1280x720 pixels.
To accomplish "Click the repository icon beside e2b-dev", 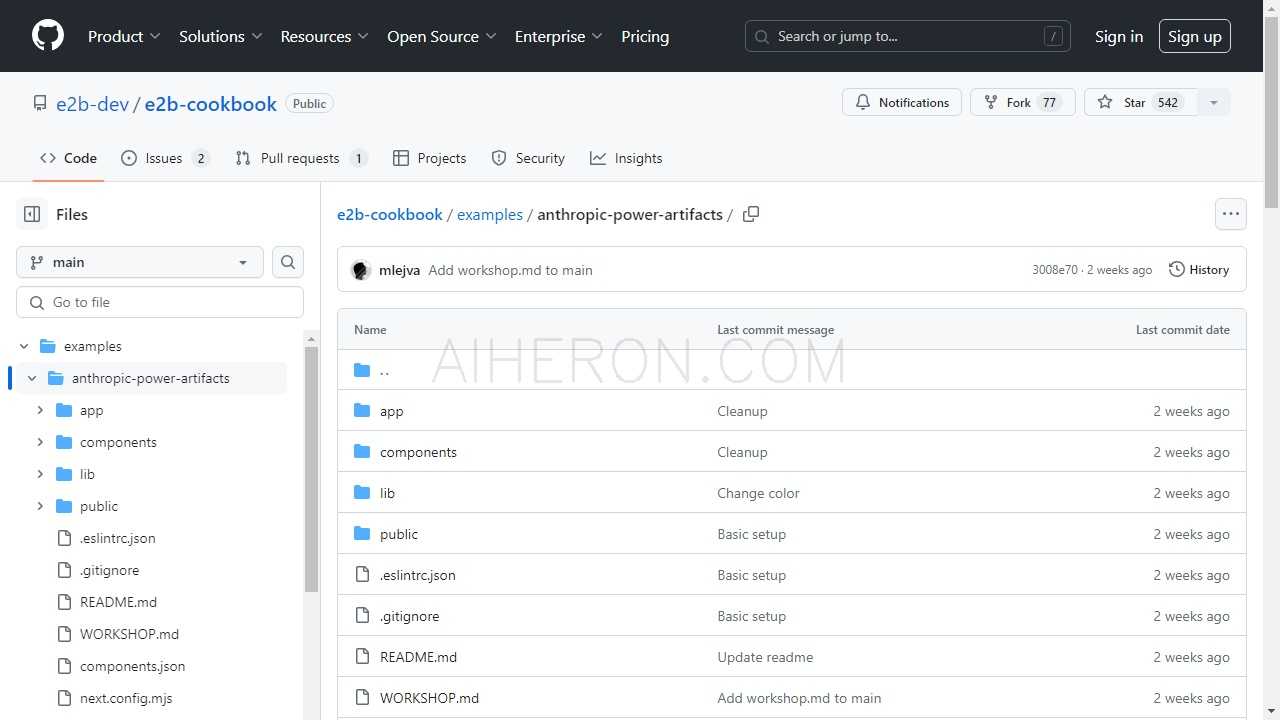I will pos(40,103).
